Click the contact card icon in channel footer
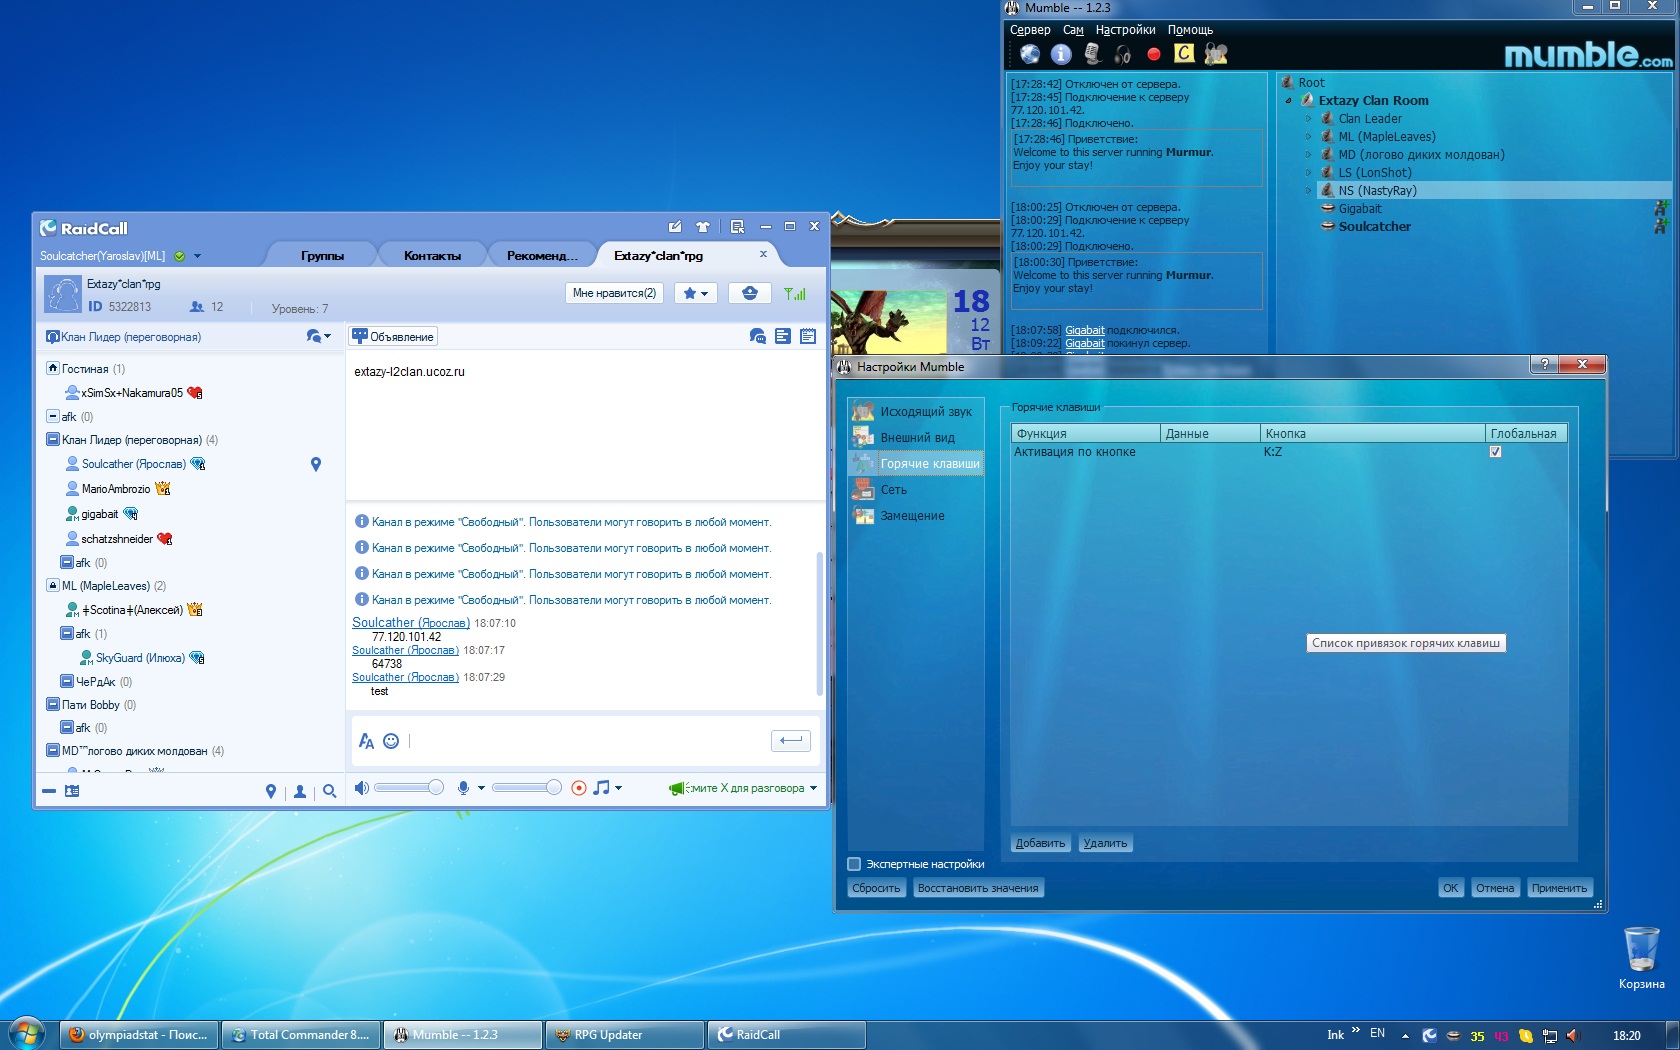Viewport: 1680px width, 1050px height. (x=72, y=791)
